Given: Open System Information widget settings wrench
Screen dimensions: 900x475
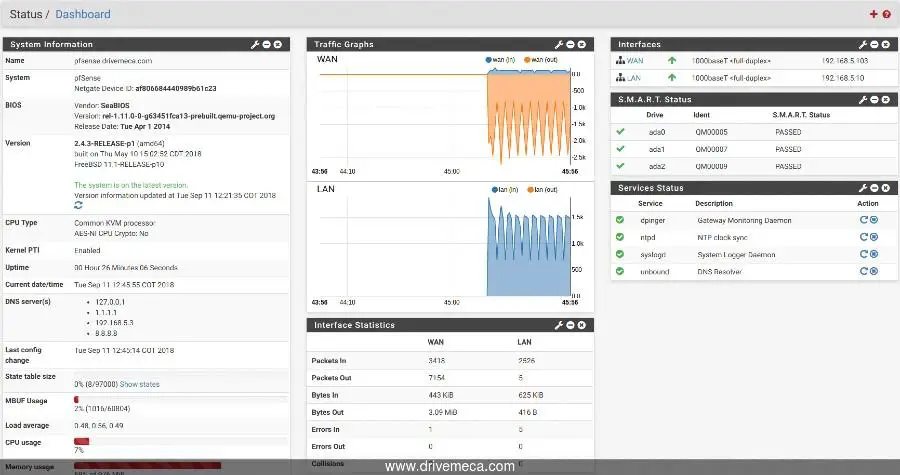Looking at the screenshot, I should pos(255,44).
